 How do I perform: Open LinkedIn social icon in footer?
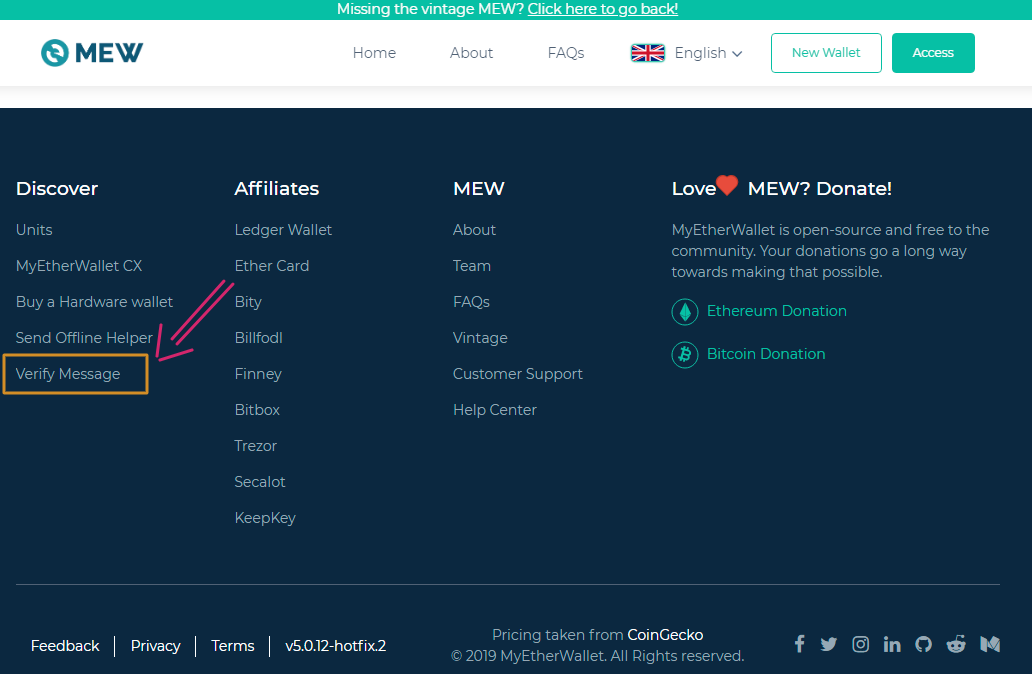point(892,644)
